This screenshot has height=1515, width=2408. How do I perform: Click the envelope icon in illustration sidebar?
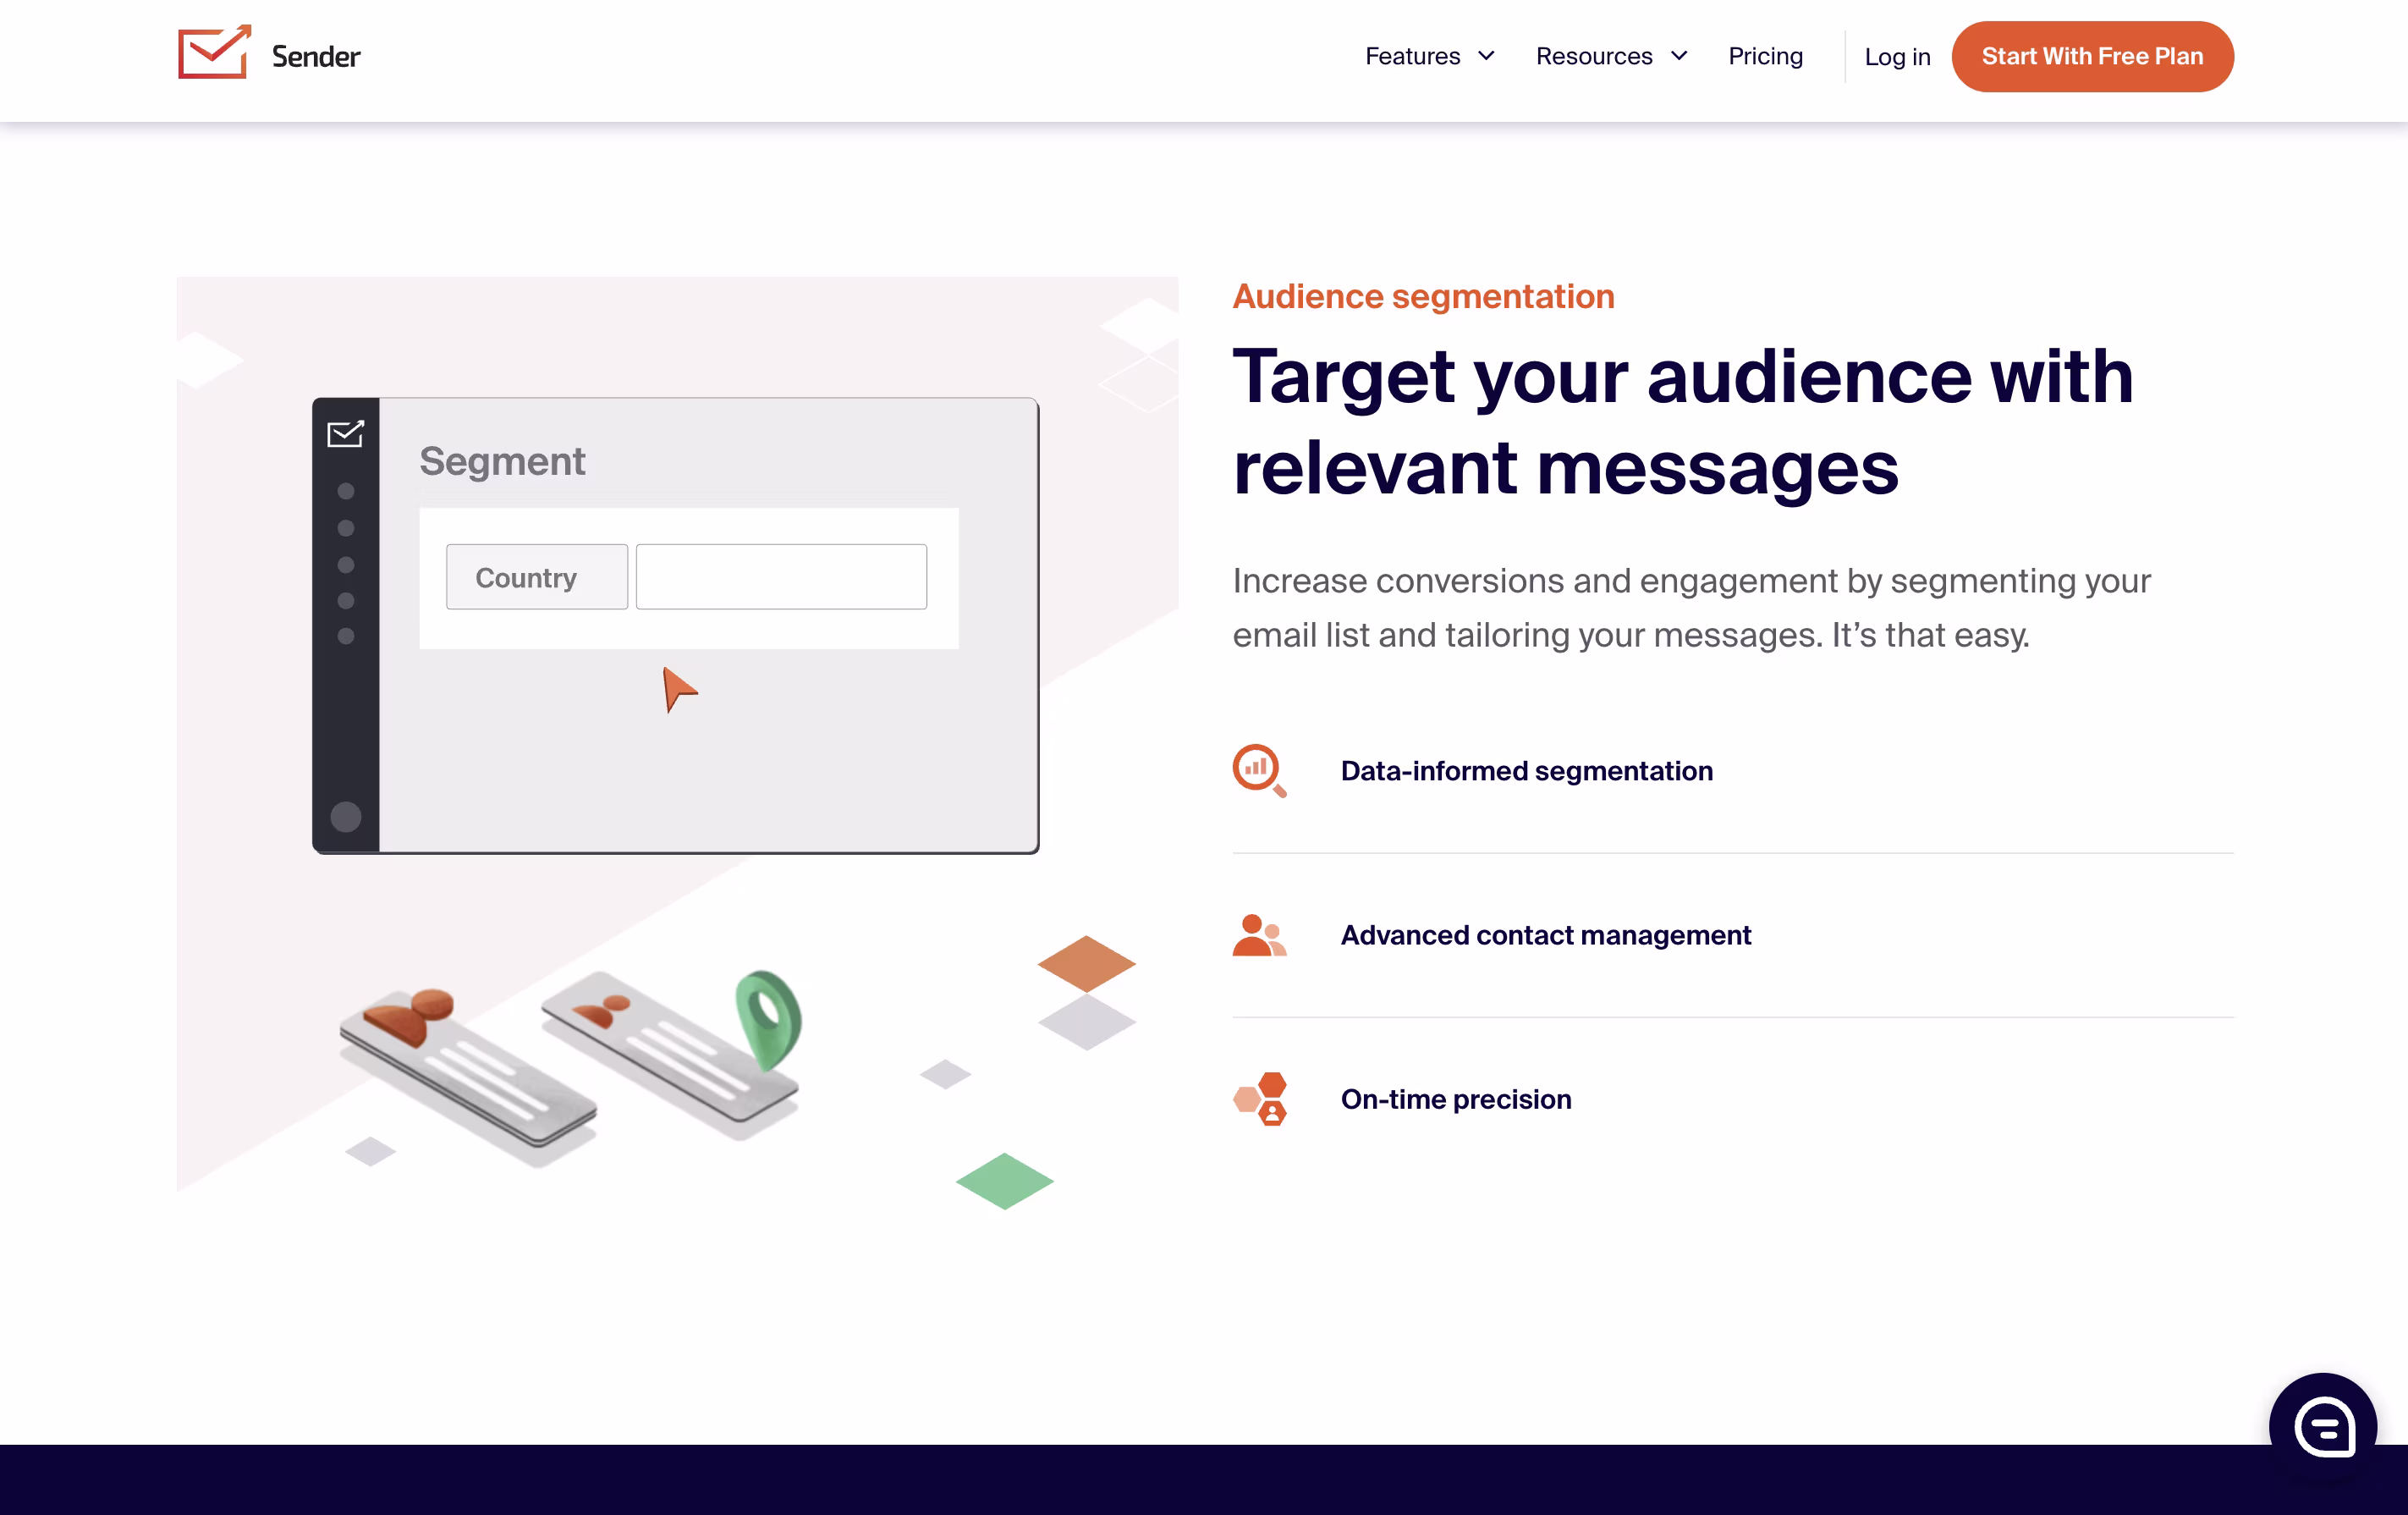coord(345,434)
